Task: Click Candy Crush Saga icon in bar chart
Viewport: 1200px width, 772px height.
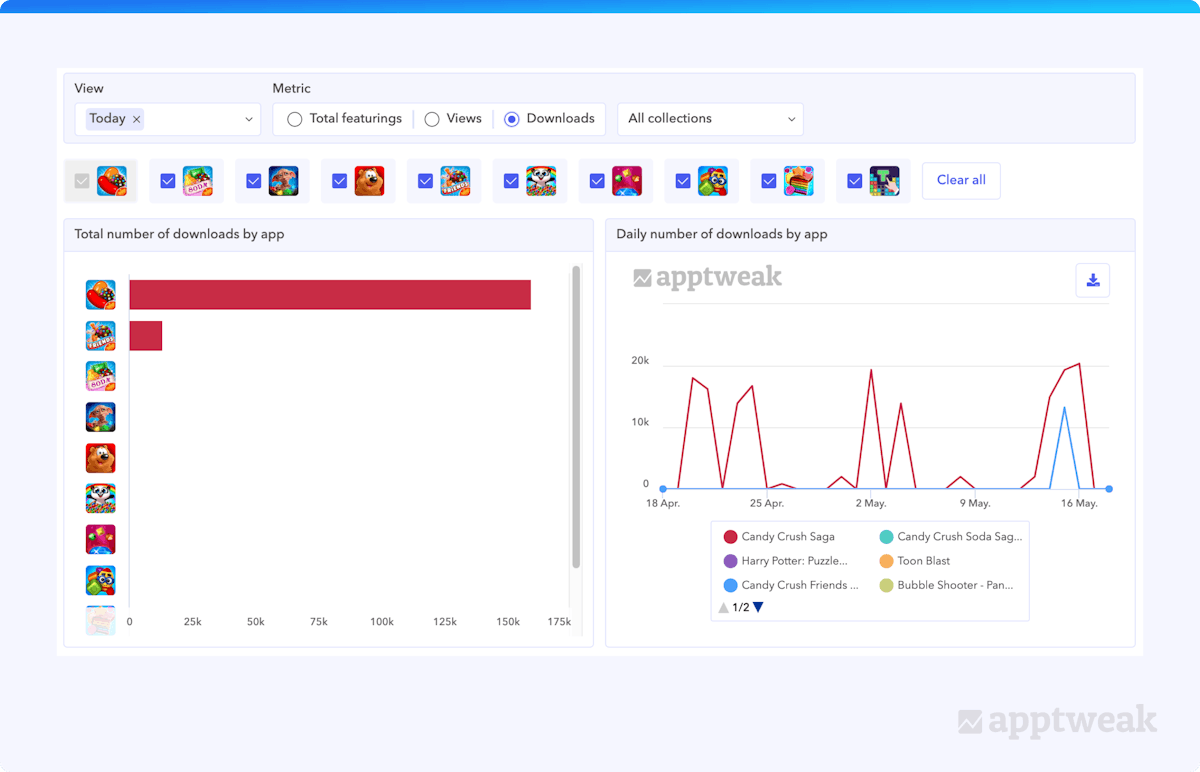Action: [x=101, y=295]
